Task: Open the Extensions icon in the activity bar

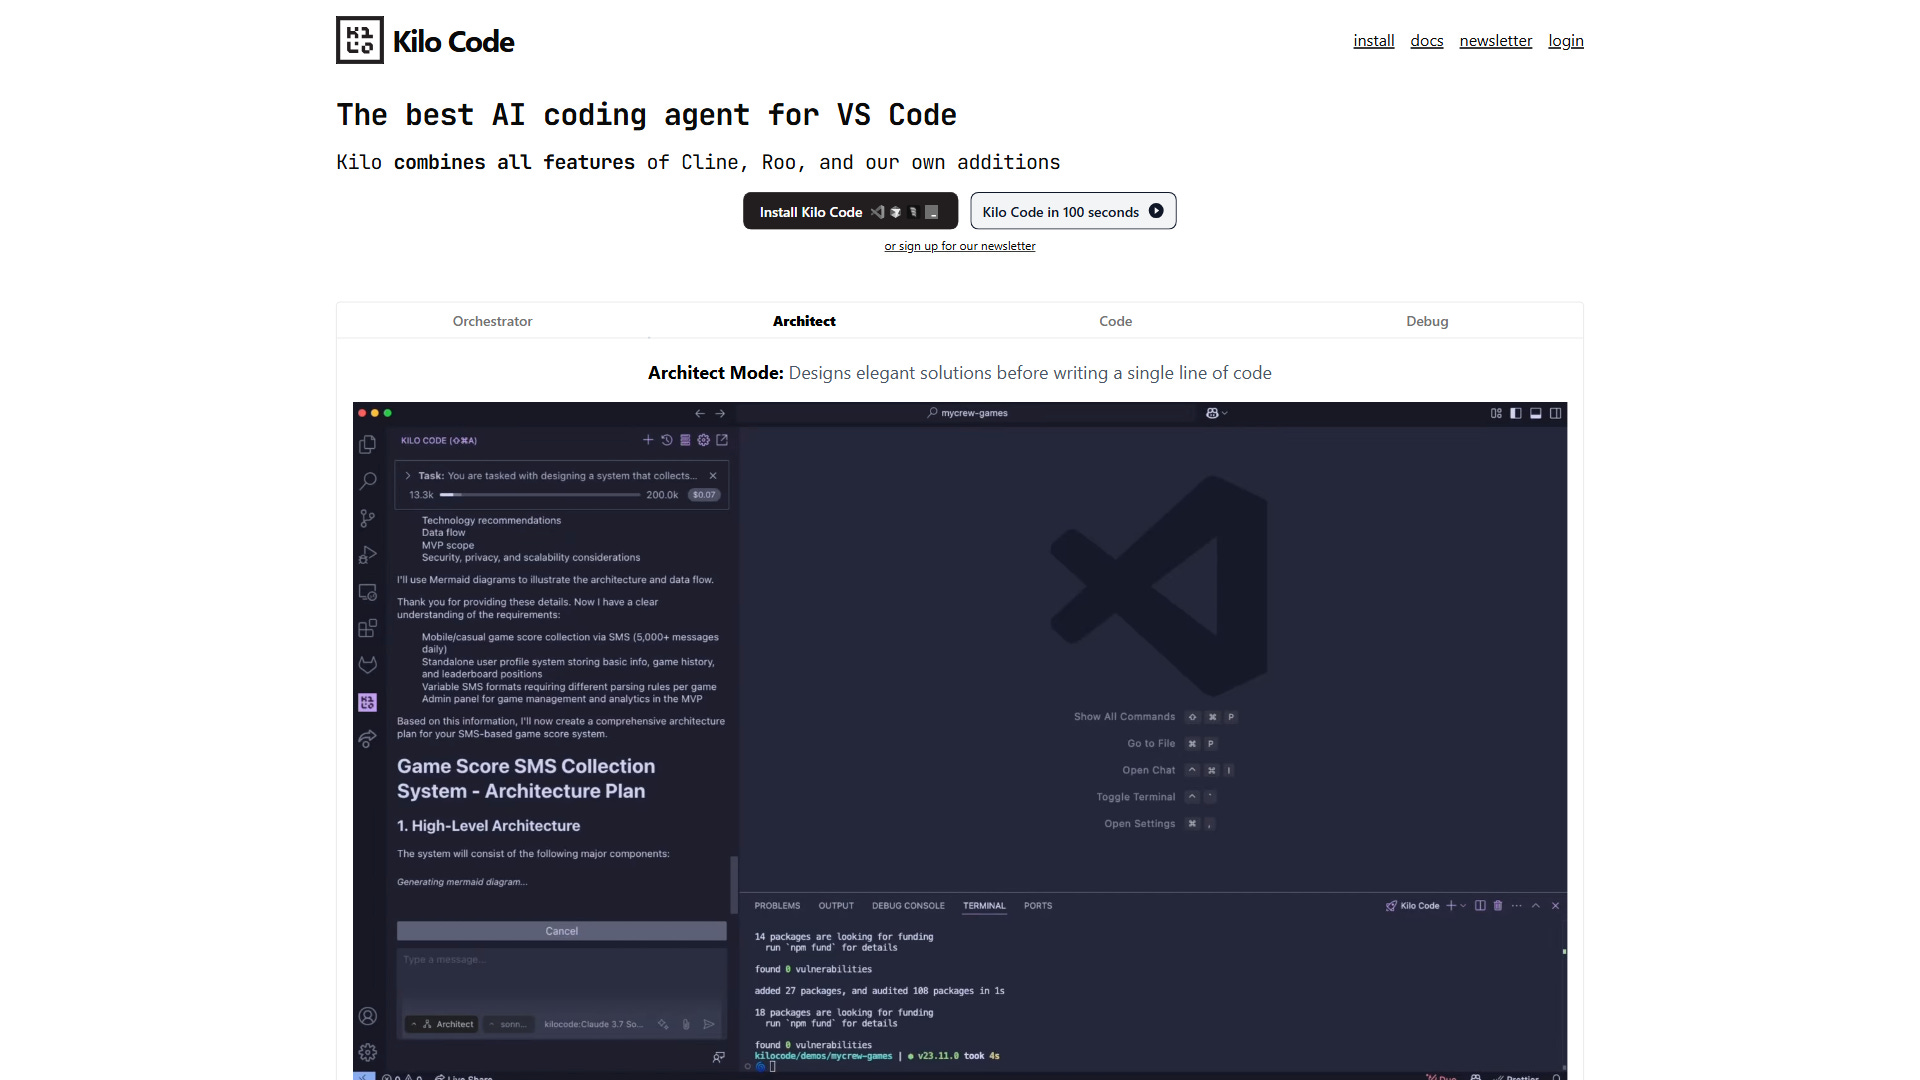Action: (x=368, y=628)
